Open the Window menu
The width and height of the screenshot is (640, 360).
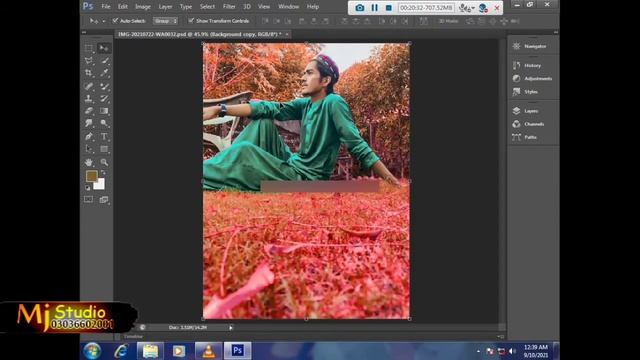click(289, 7)
